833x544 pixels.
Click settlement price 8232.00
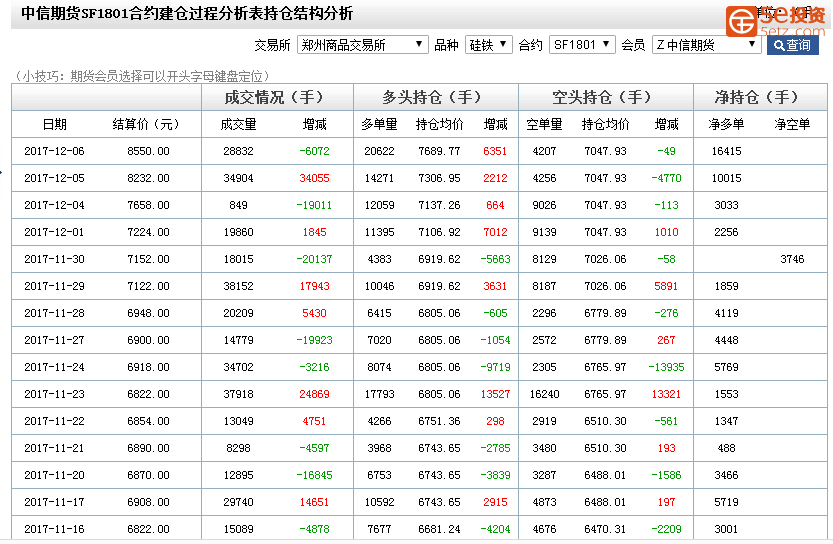coord(148,178)
